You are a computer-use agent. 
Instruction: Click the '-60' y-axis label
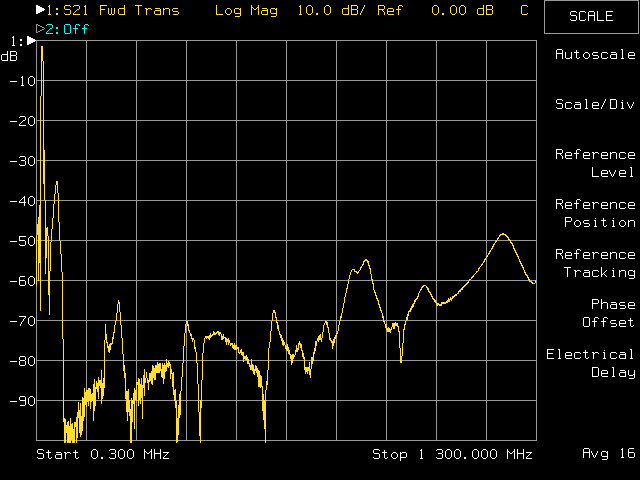coord(23,281)
